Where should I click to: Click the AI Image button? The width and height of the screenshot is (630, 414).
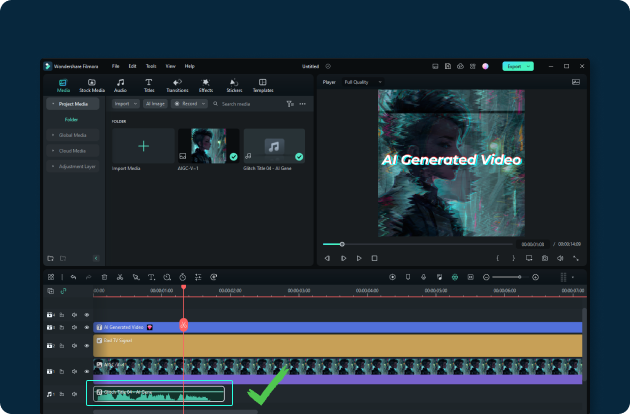pyautogui.click(x=155, y=104)
